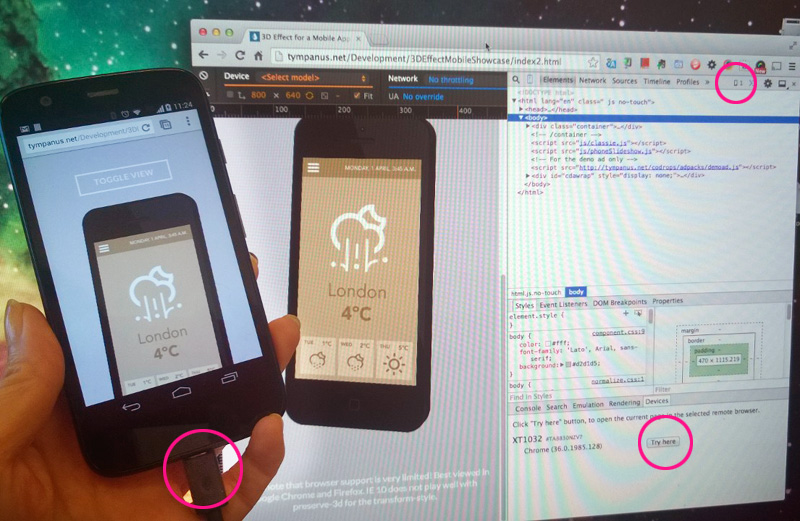The width and height of the screenshot is (800, 521).
Task: Click the new style rule plus icon
Action: 626,313
